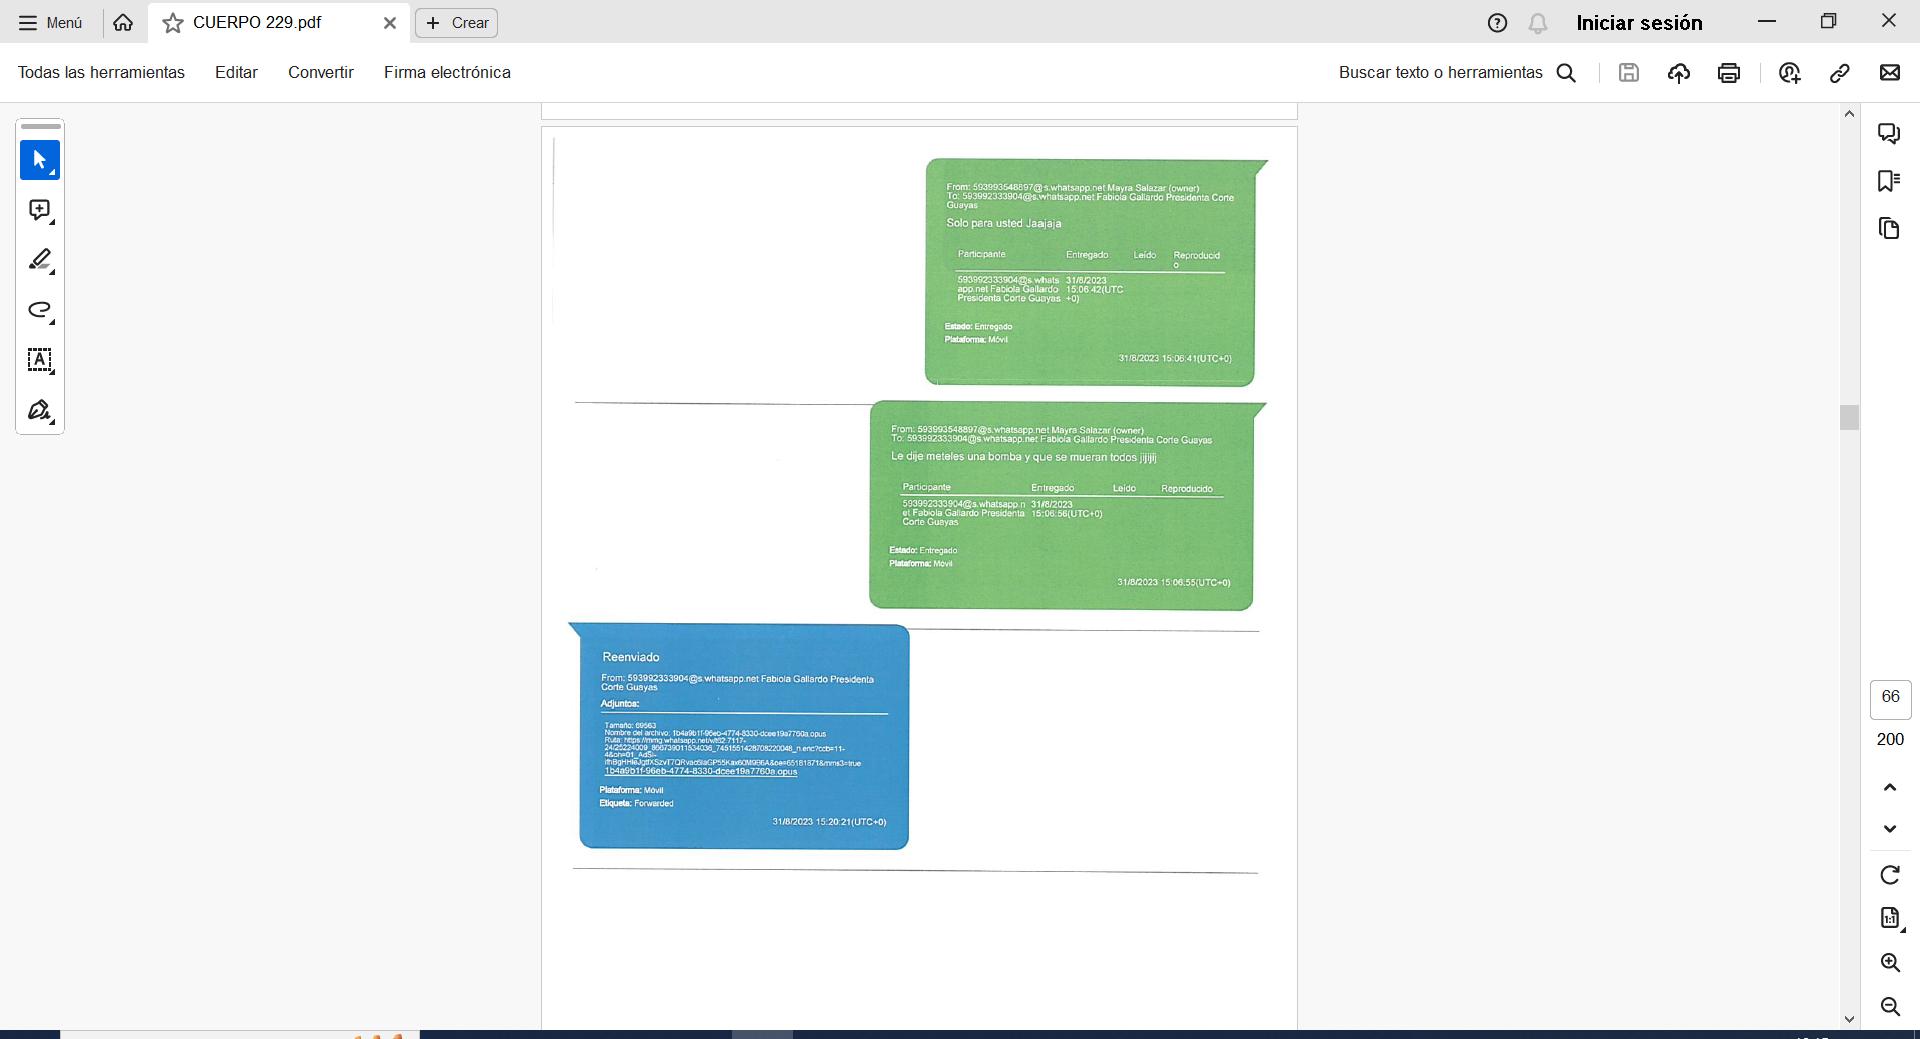Close the CUERPO 229.pdf tab
The height and width of the screenshot is (1039, 1920).
point(390,23)
